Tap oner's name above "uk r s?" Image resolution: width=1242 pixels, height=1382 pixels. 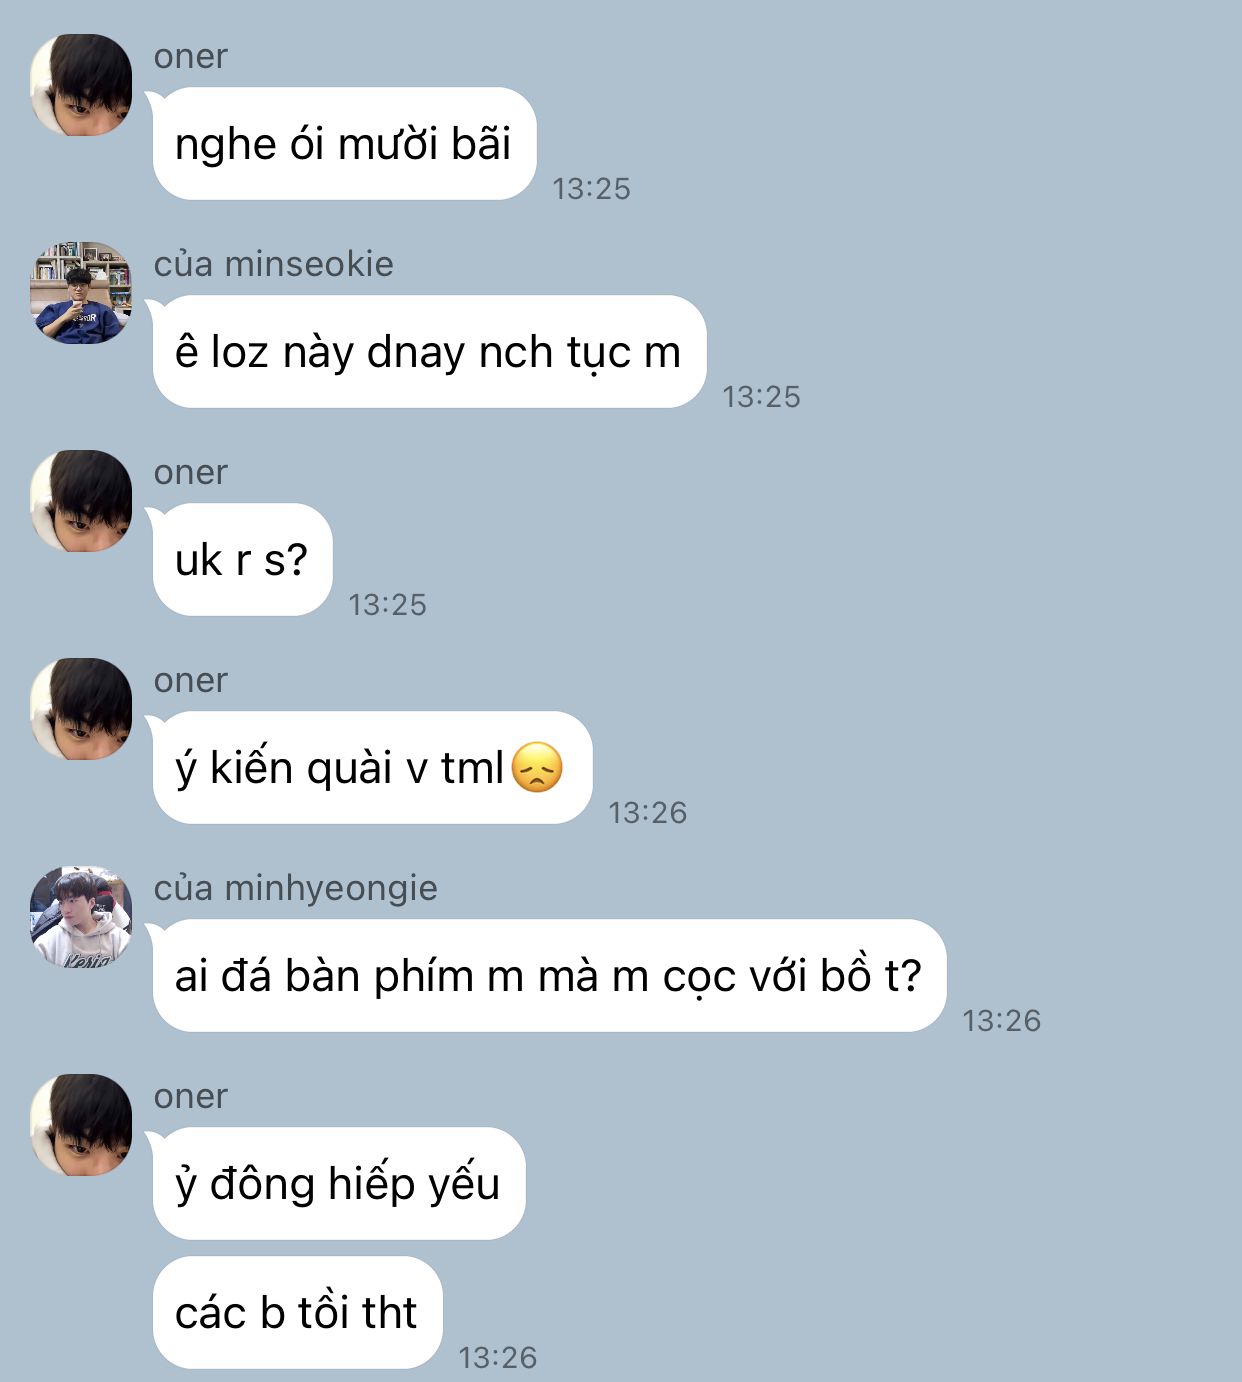pos(191,473)
